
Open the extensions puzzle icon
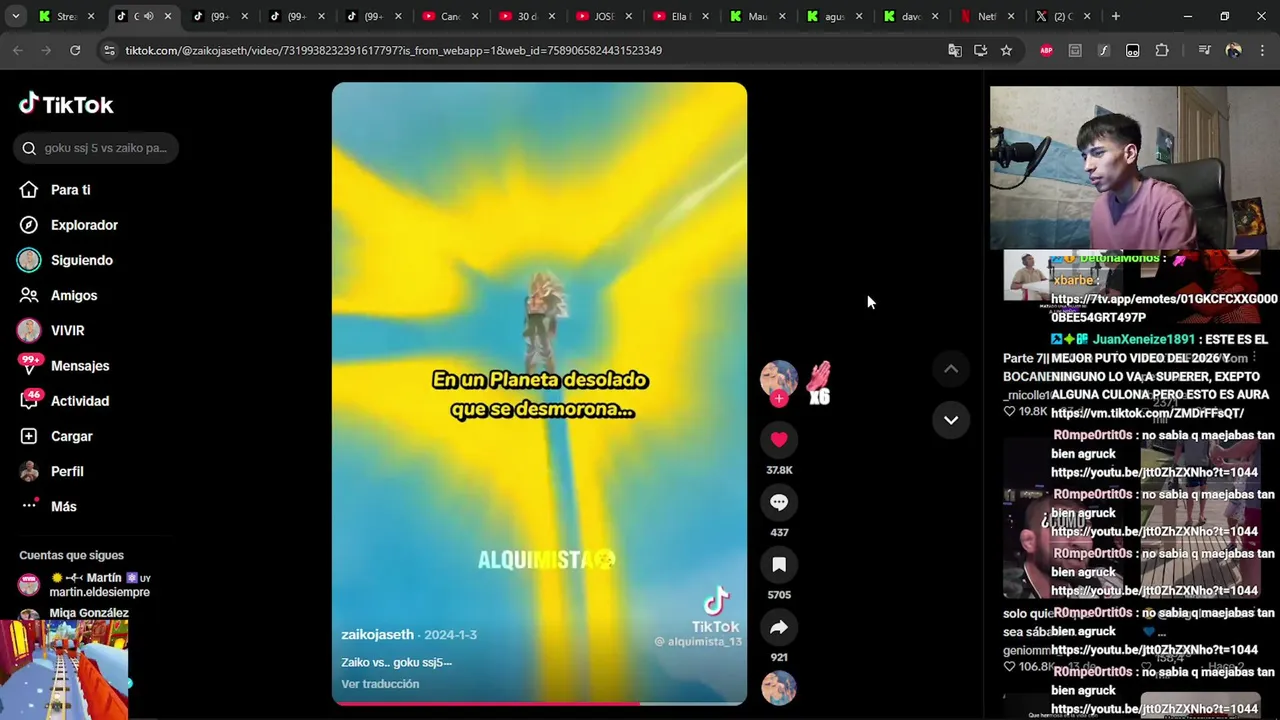[1162, 50]
